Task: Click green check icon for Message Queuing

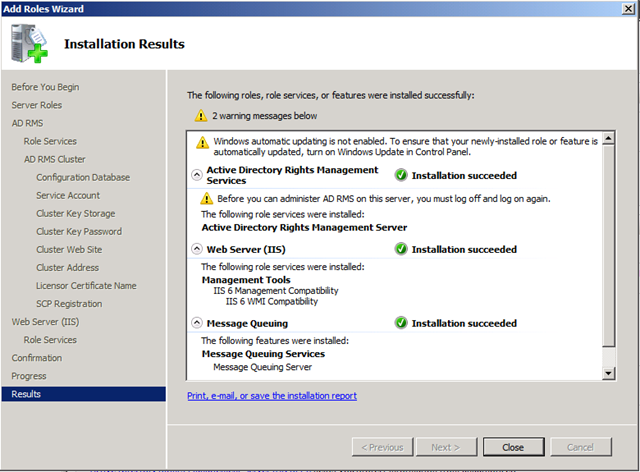Action: [x=401, y=323]
